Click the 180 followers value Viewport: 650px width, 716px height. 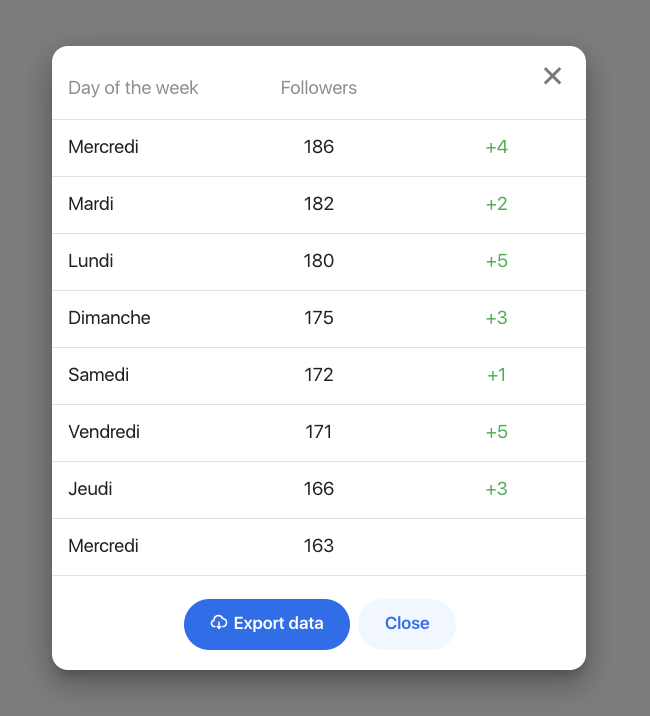tap(319, 261)
